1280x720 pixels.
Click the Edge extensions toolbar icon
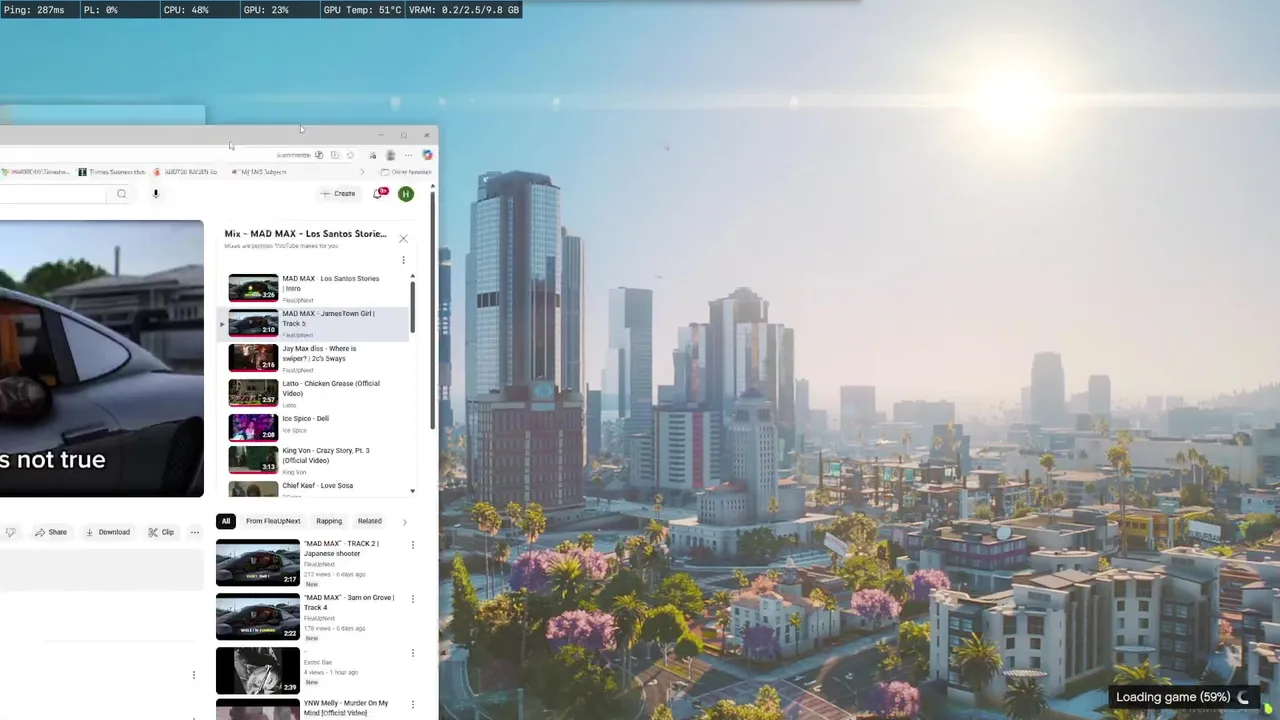point(372,155)
